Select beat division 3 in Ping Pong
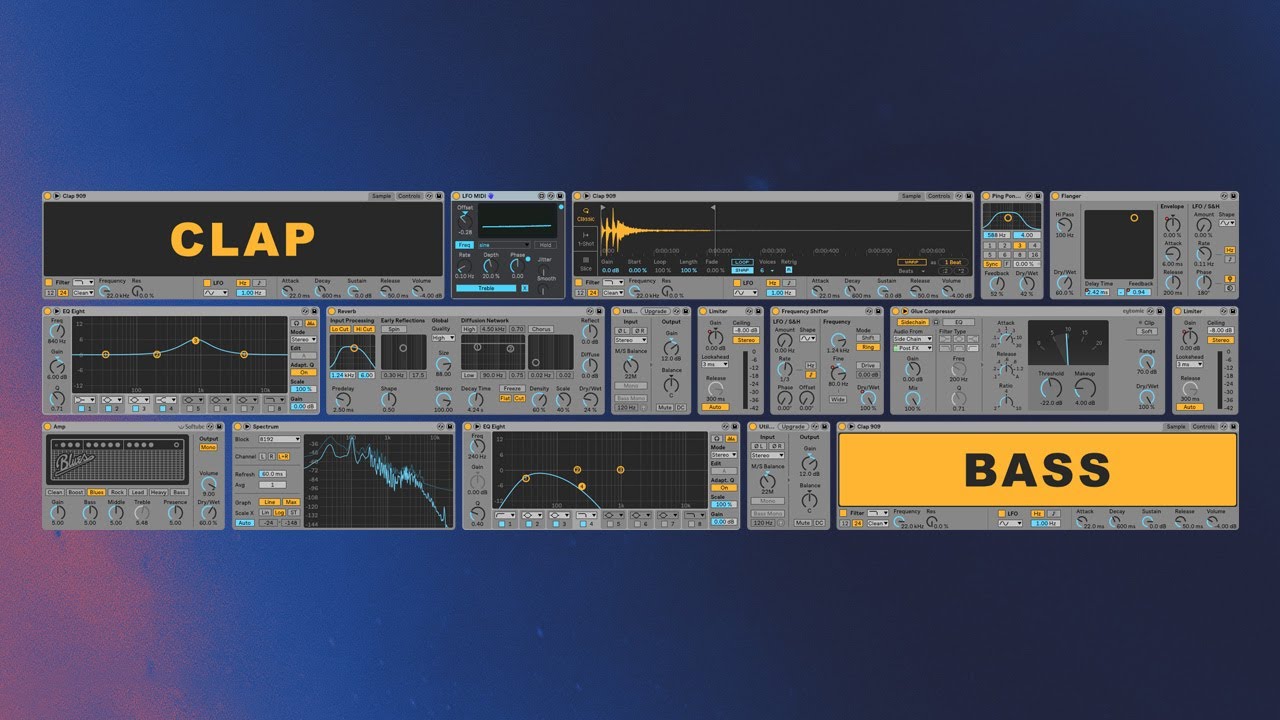 pyautogui.click(x=1020, y=245)
